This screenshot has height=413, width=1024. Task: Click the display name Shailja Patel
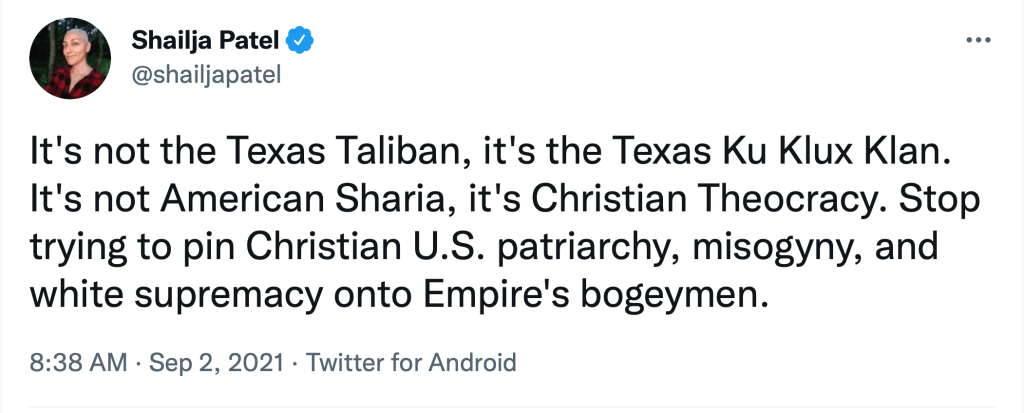click(207, 40)
